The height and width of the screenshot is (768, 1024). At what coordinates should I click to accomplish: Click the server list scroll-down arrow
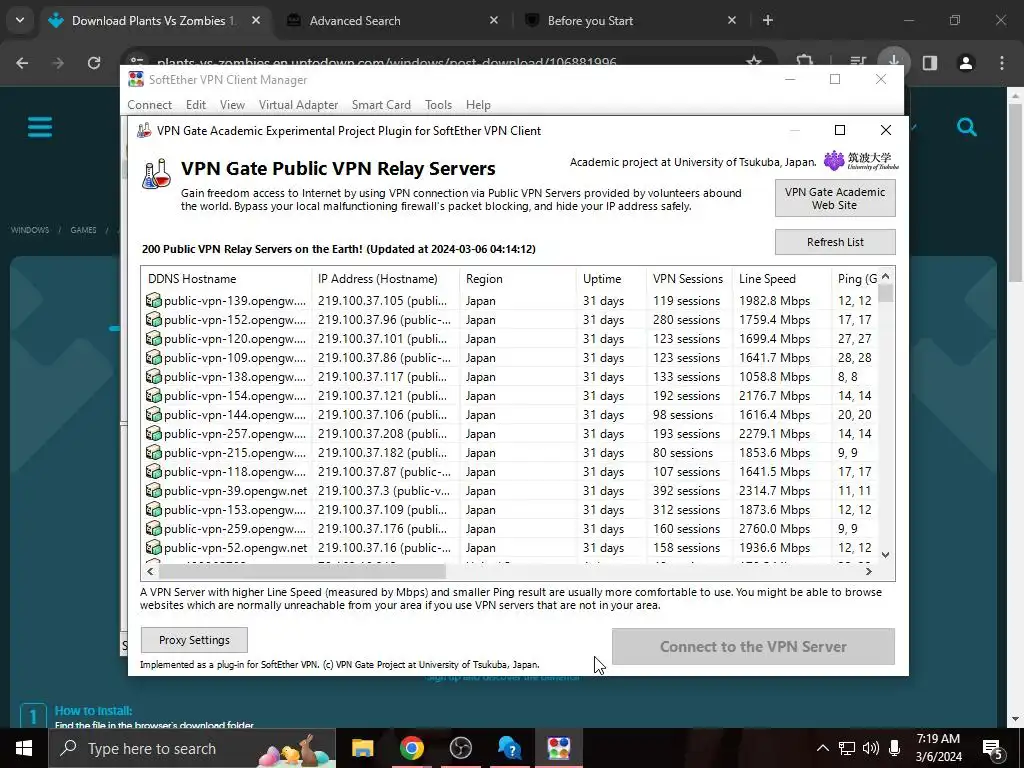[886, 555]
